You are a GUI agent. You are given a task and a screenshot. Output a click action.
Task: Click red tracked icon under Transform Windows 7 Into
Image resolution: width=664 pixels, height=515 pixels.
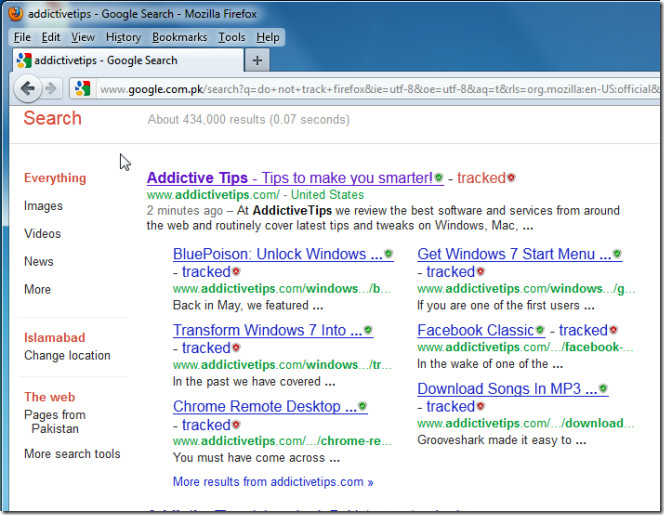point(236,348)
